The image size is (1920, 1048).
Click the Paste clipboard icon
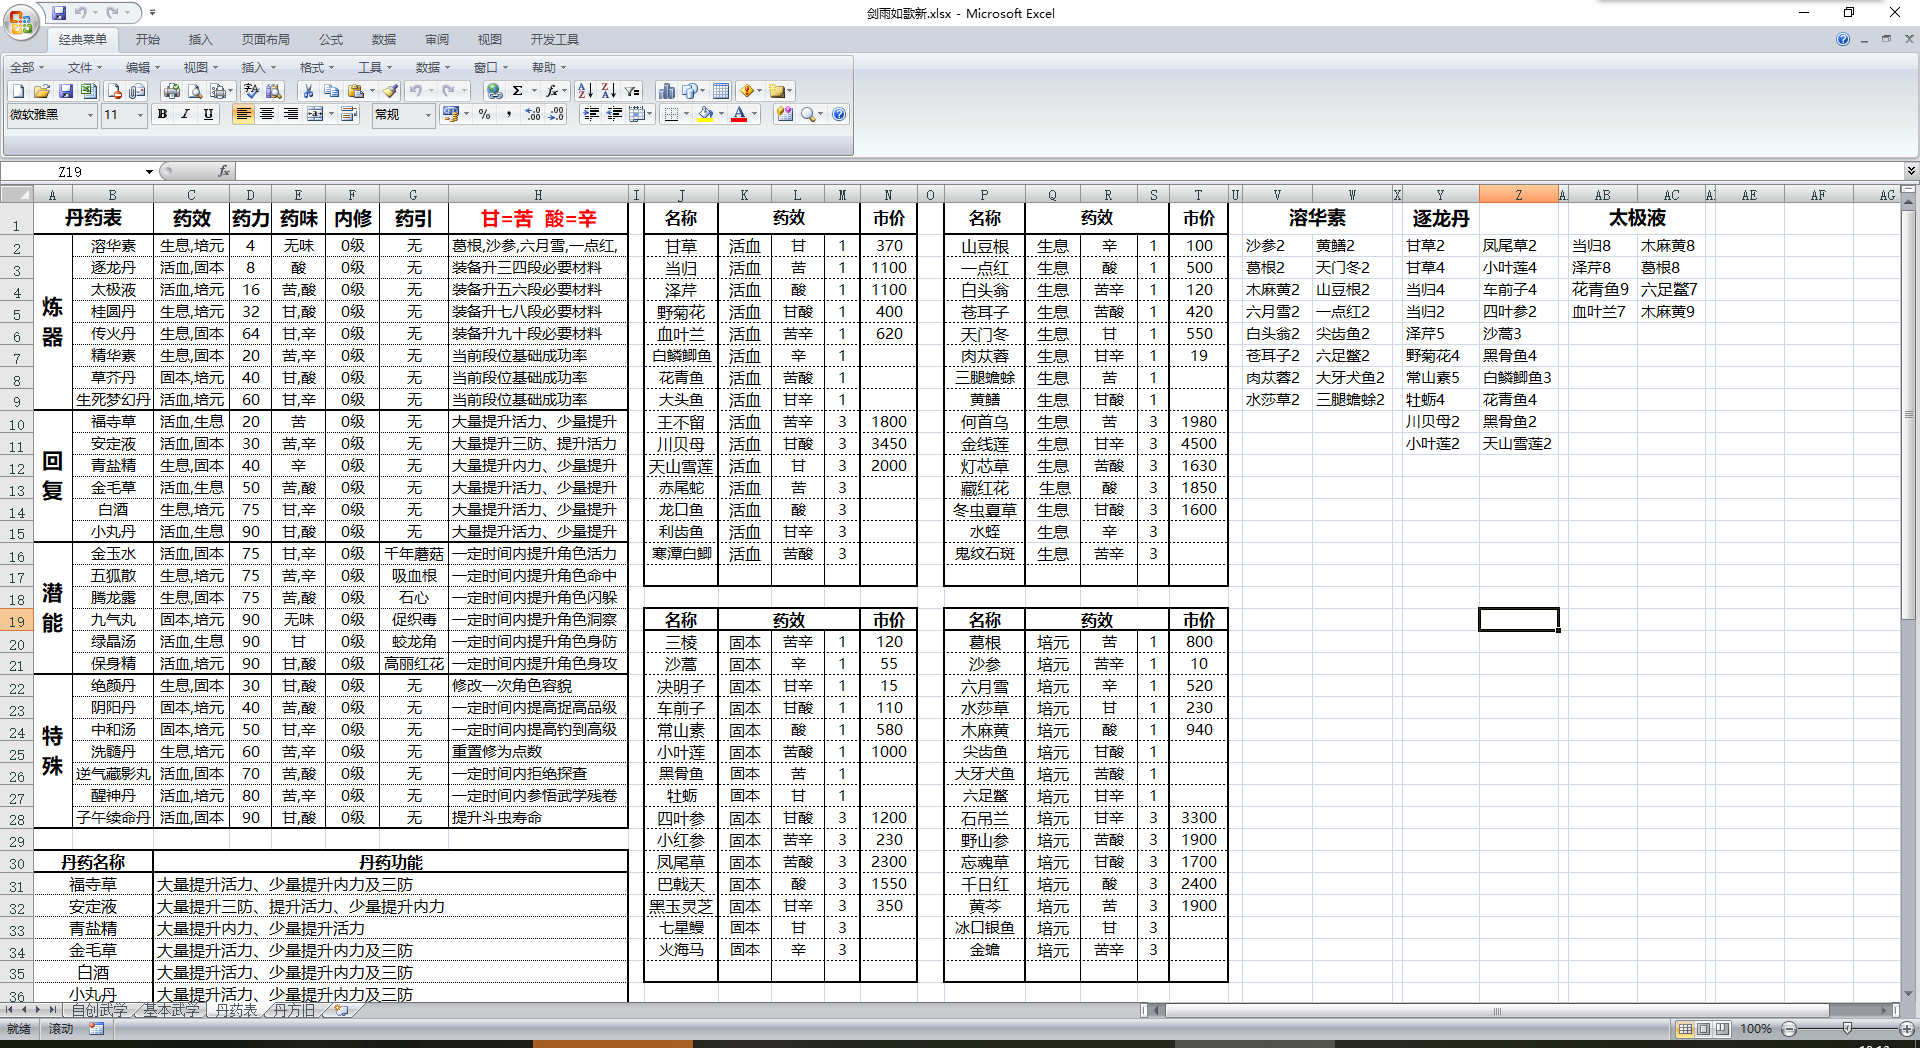pos(355,91)
